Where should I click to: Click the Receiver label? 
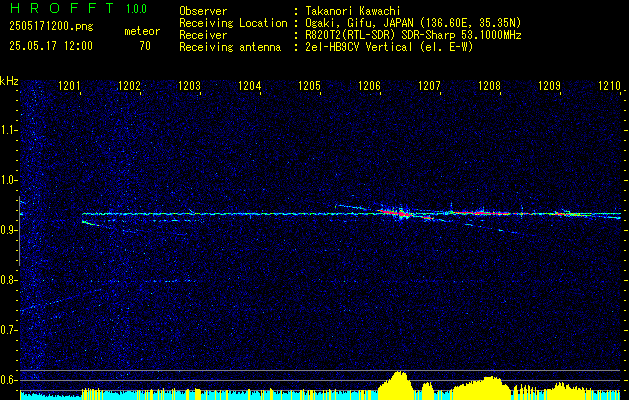[203, 35]
